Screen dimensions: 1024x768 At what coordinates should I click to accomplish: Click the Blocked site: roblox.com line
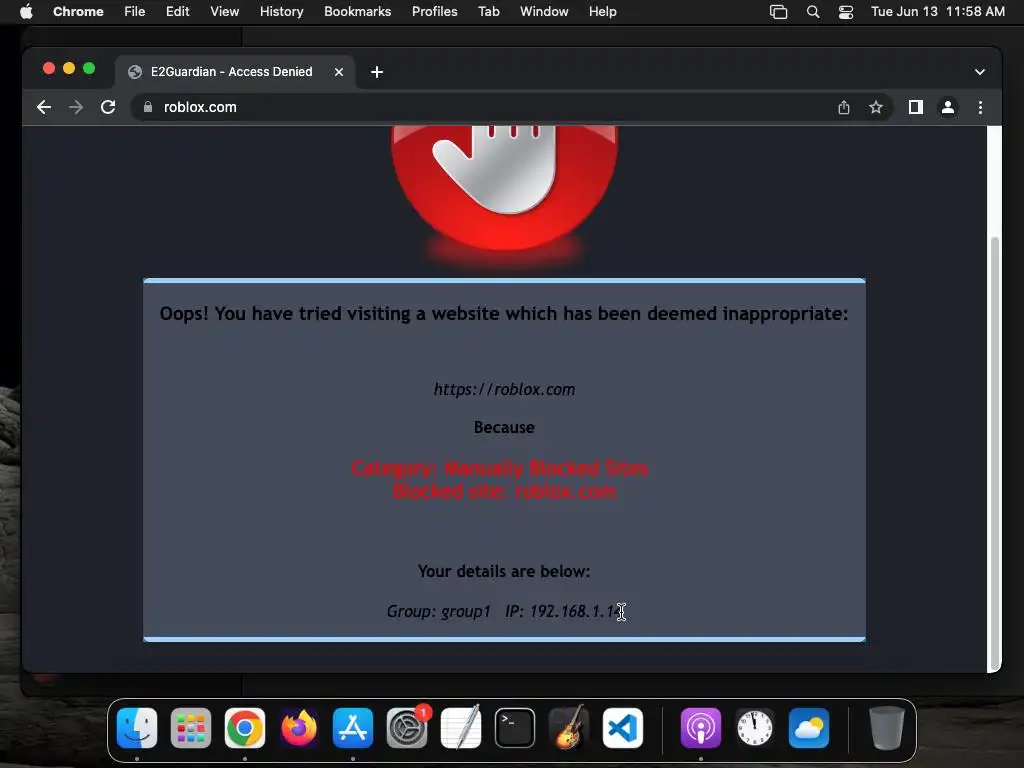(504, 491)
